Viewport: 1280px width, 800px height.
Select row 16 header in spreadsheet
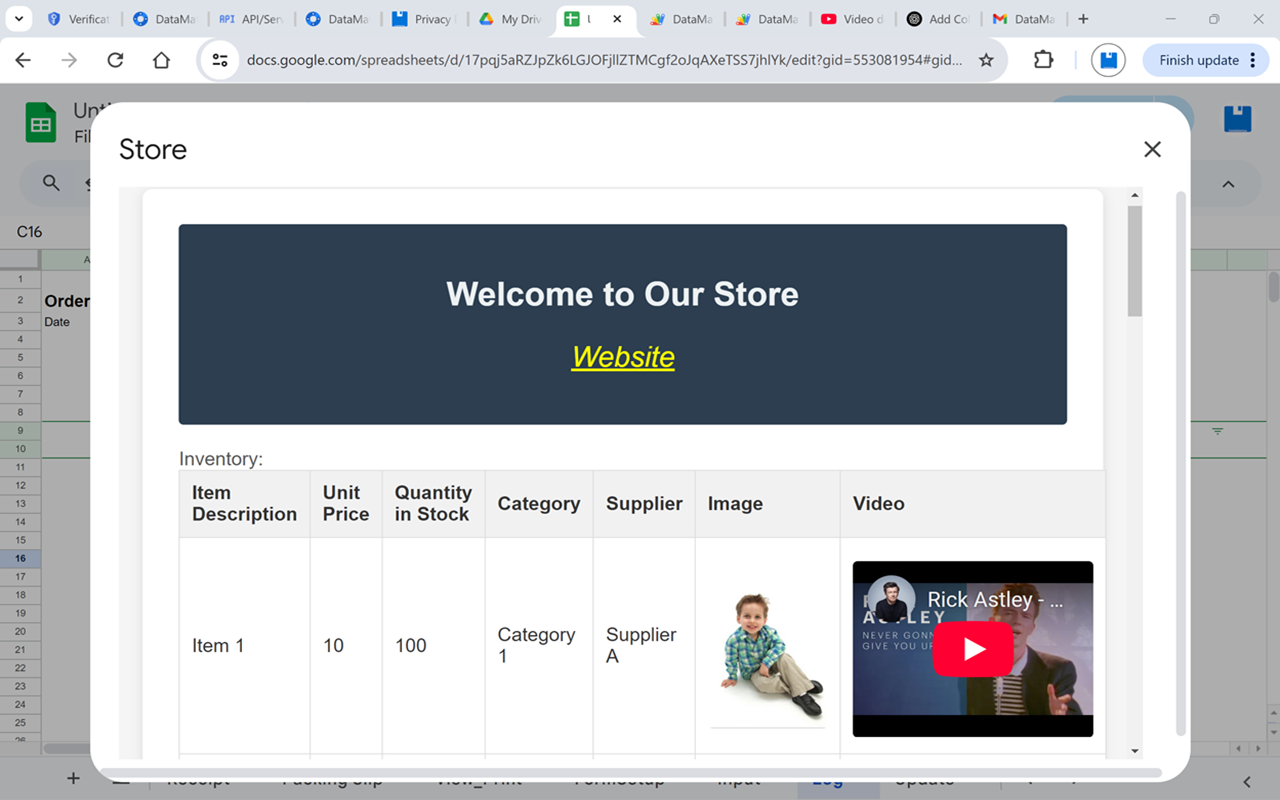pos(20,558)
